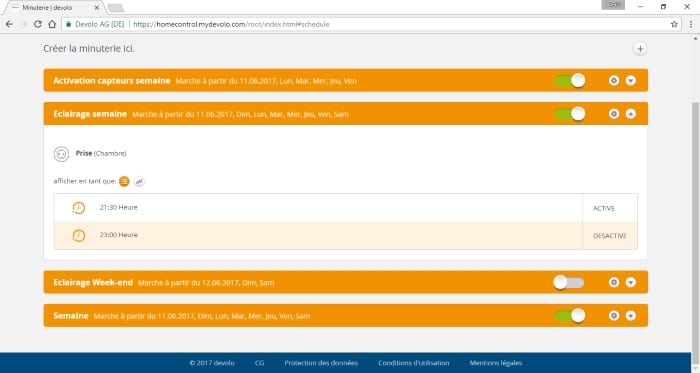Toggle off Activation capteurs semaine switch
The width and height of the screenshot is (700, 373).
570,80
